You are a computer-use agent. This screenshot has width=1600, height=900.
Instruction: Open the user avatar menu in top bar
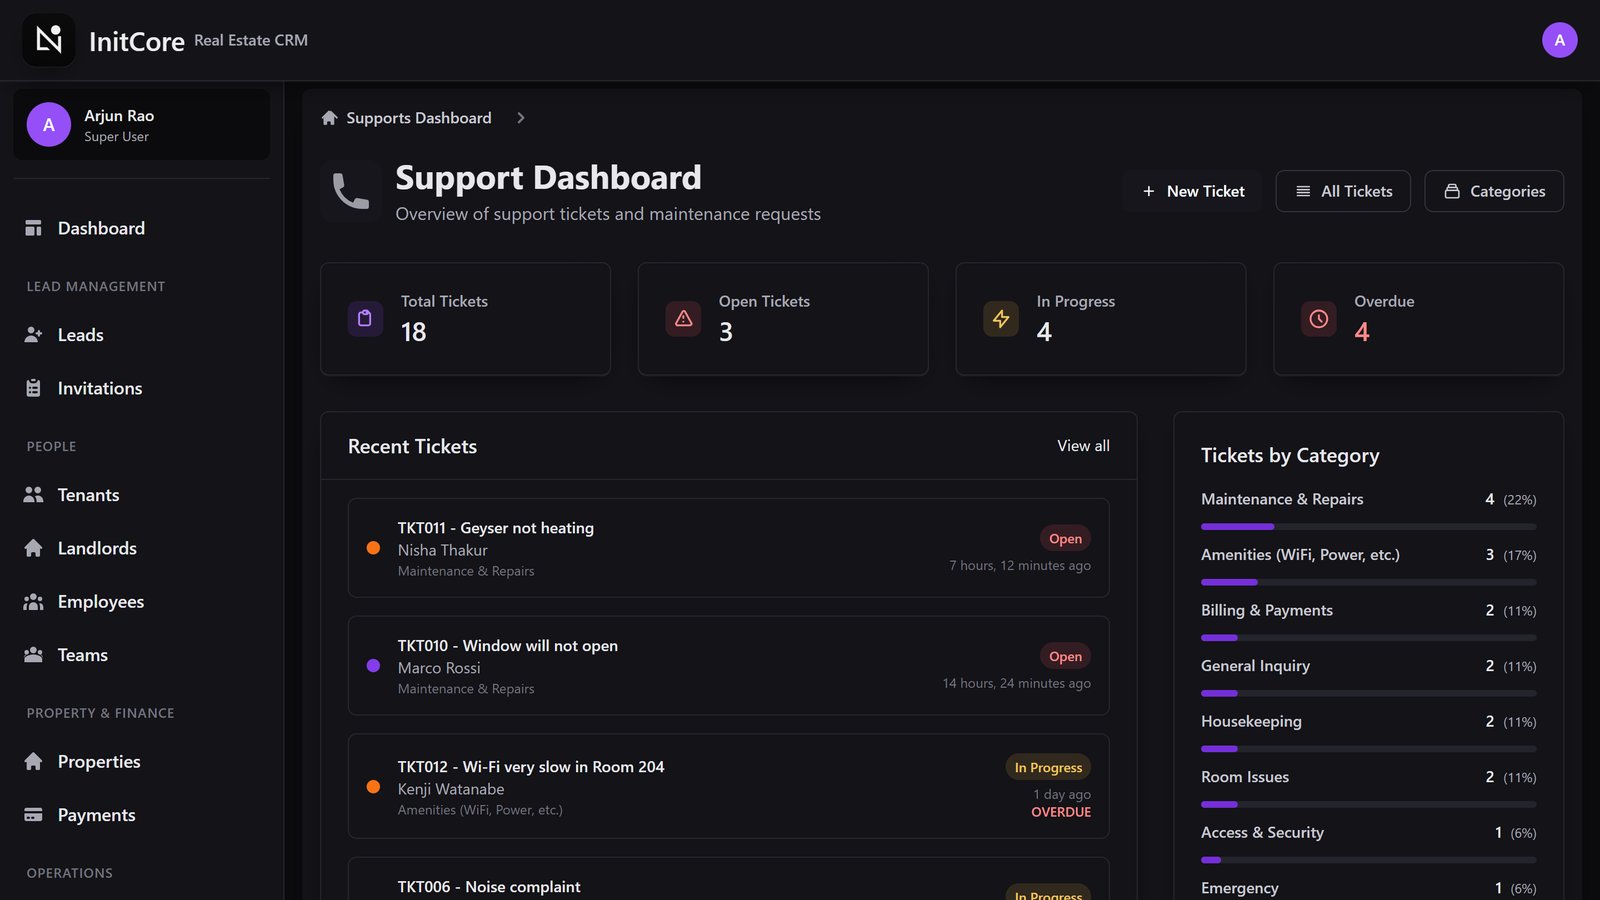click(x=1559, y=40)
